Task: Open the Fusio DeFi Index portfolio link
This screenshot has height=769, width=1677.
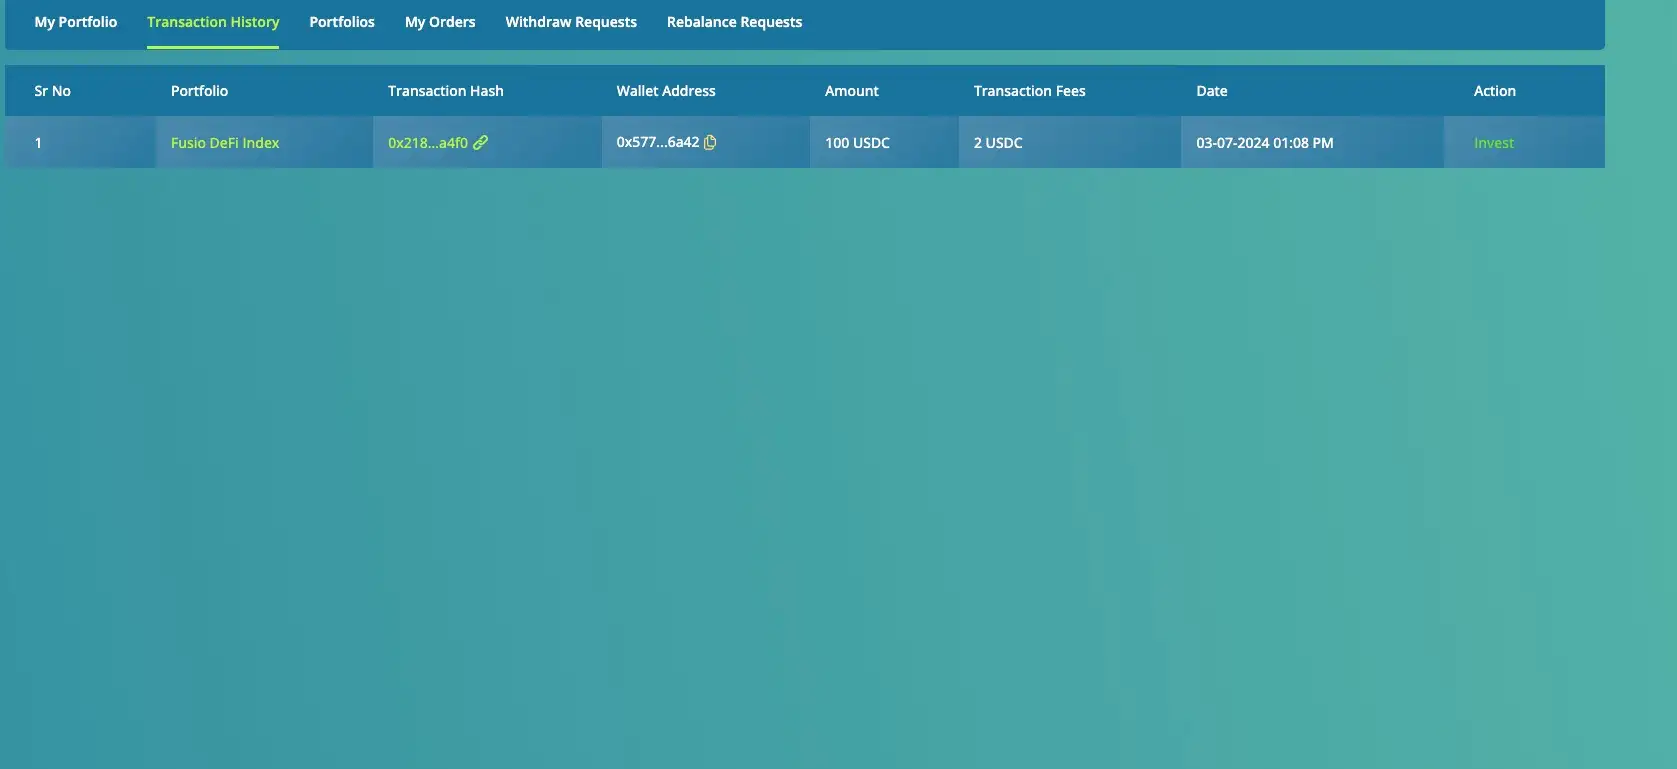Action: click(225, 143)
